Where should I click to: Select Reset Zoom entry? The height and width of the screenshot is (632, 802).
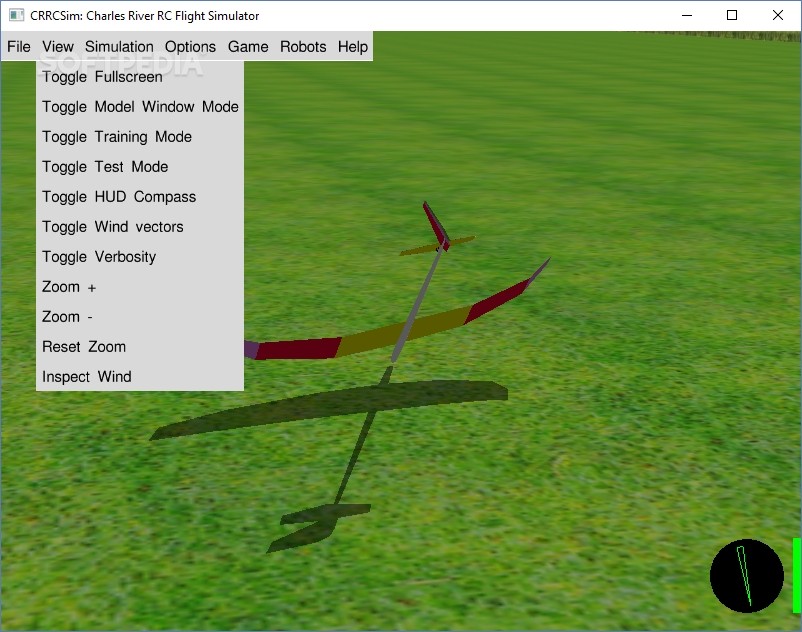pos(140,347)
